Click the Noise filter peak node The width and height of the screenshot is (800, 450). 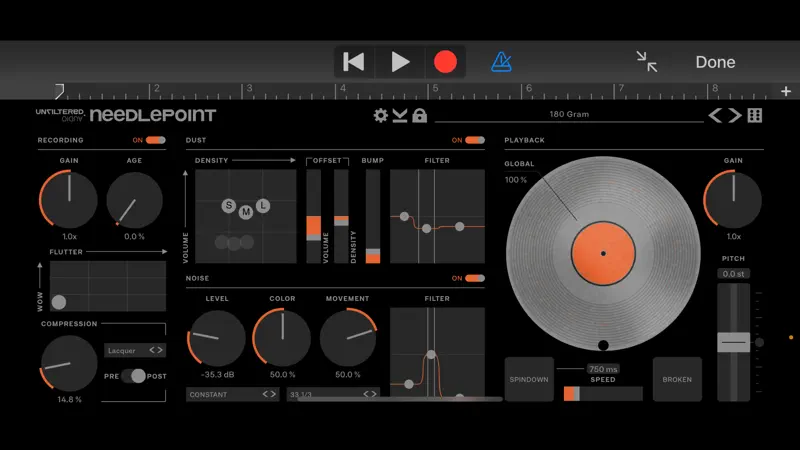[431, 355]
